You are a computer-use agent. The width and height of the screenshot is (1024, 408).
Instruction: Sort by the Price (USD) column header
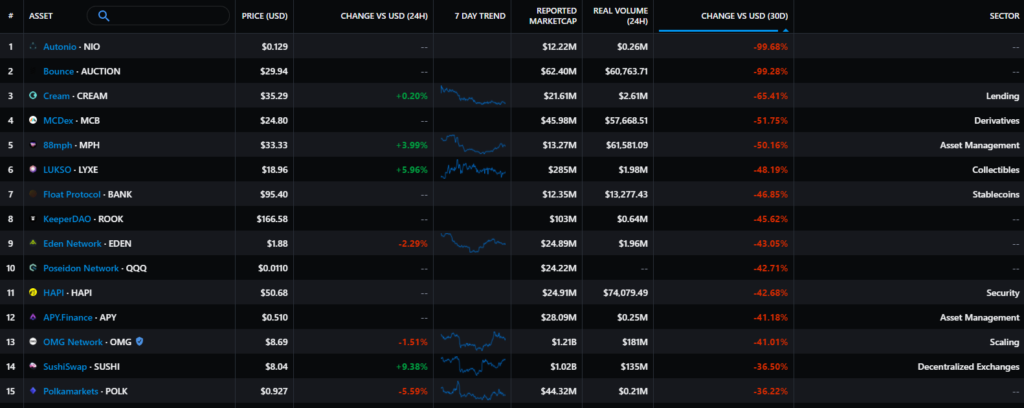[264, 16]
